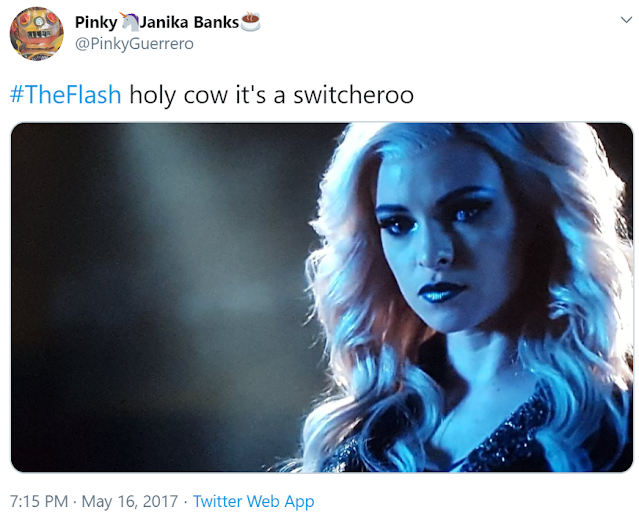Viewport: 639px width, 518px height.
Task: Click the display name Janika Banks
Action: click(x=189, y=22)
